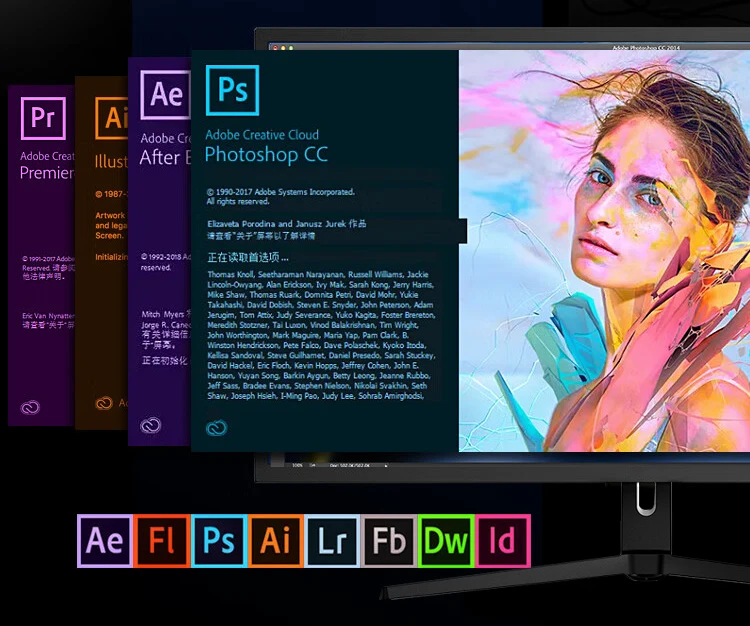Click Creative Cloud icon on Illustrator splash
This screenshot has height=626, width=750.
click(104, 403)
